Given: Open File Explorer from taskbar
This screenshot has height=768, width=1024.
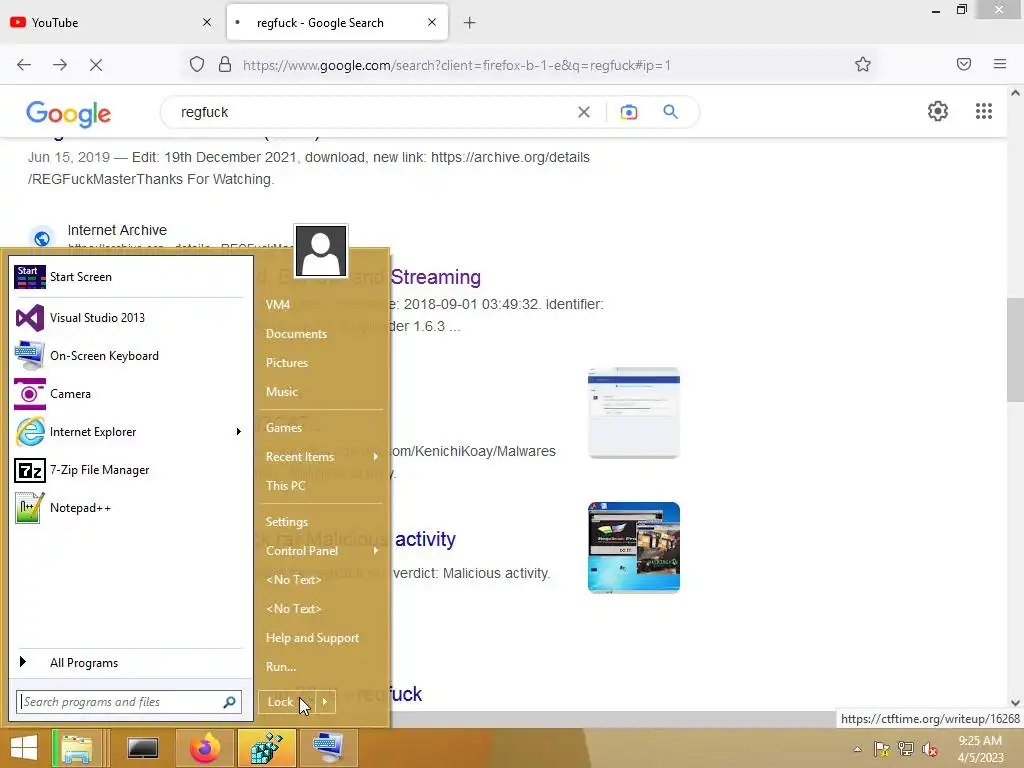Looking at the screenshot, I should (x=76, y=748).
